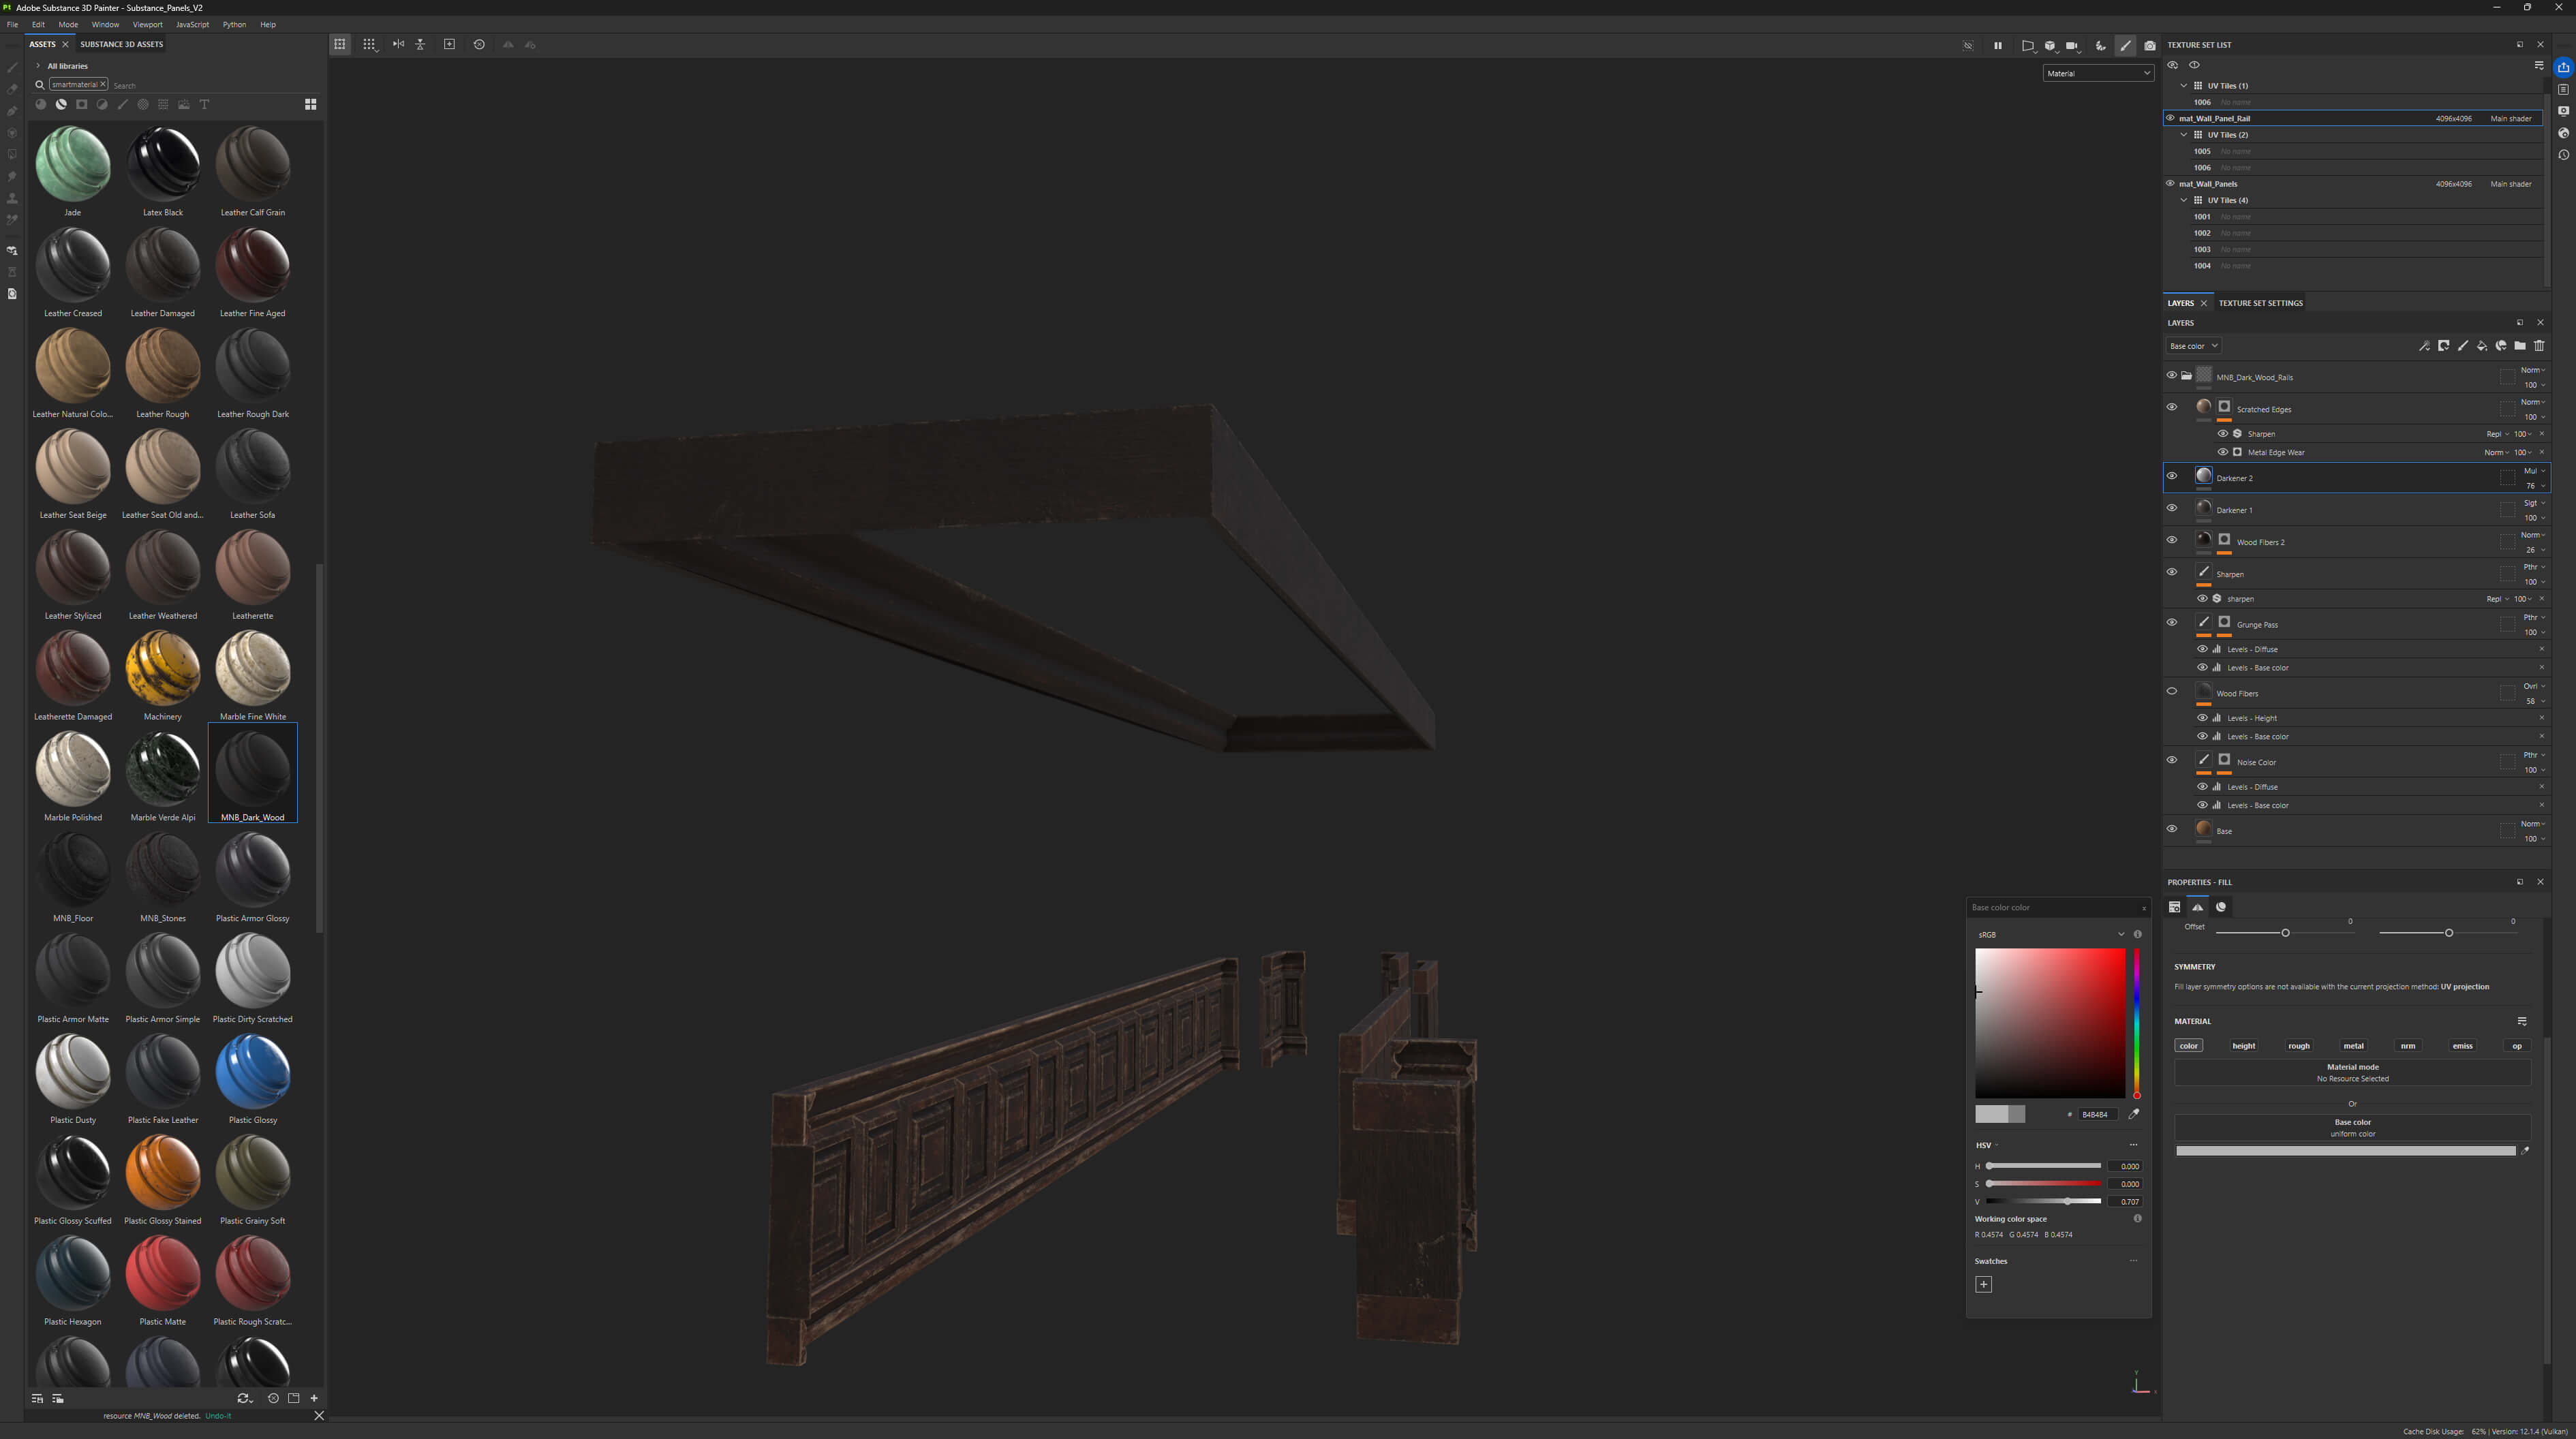Delete layer with the trash icon

coord(2539,346)
